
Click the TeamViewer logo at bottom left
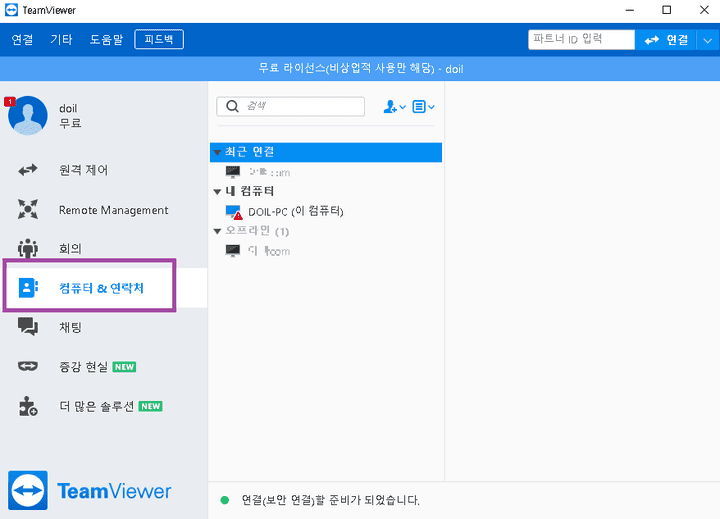click(x=90, y=491)
